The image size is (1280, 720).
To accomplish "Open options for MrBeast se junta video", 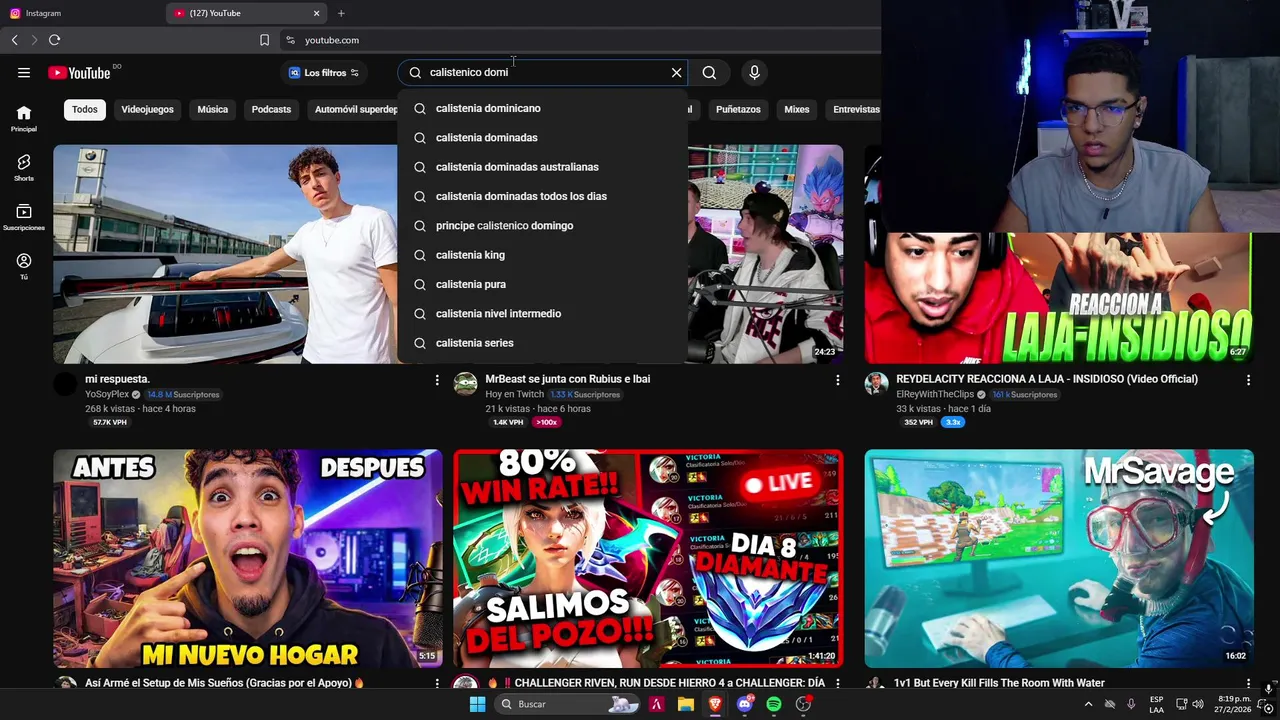I will pyautogui.click(x=837, y=380).
